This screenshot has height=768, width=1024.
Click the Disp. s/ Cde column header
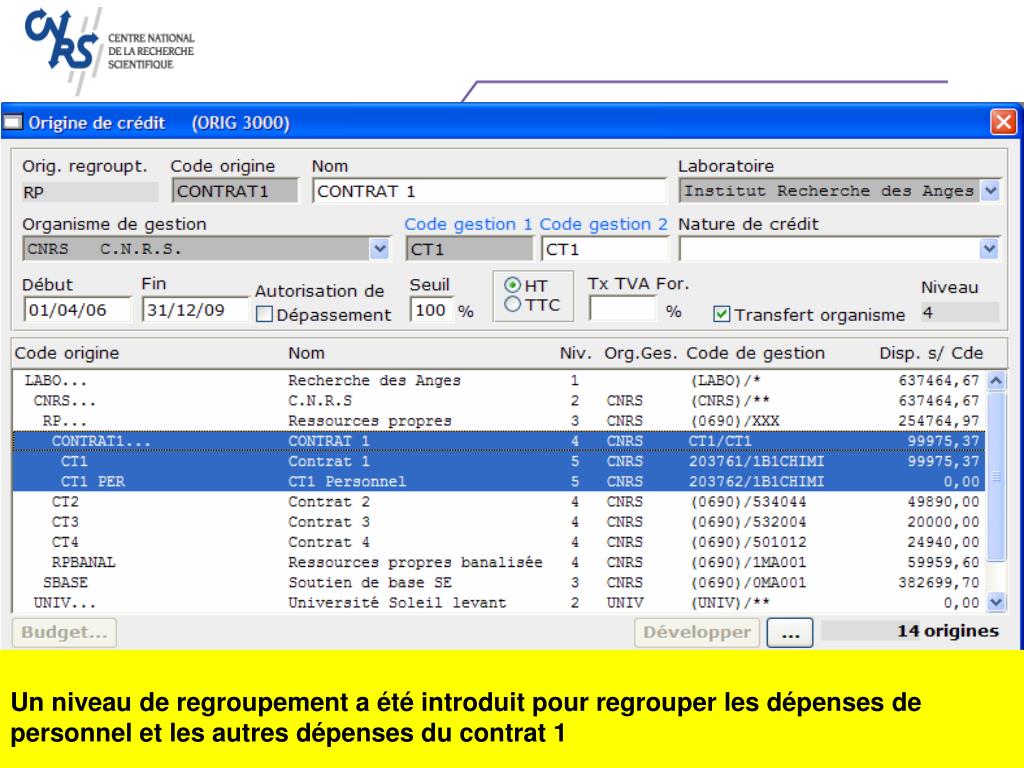tap(931, 353)
